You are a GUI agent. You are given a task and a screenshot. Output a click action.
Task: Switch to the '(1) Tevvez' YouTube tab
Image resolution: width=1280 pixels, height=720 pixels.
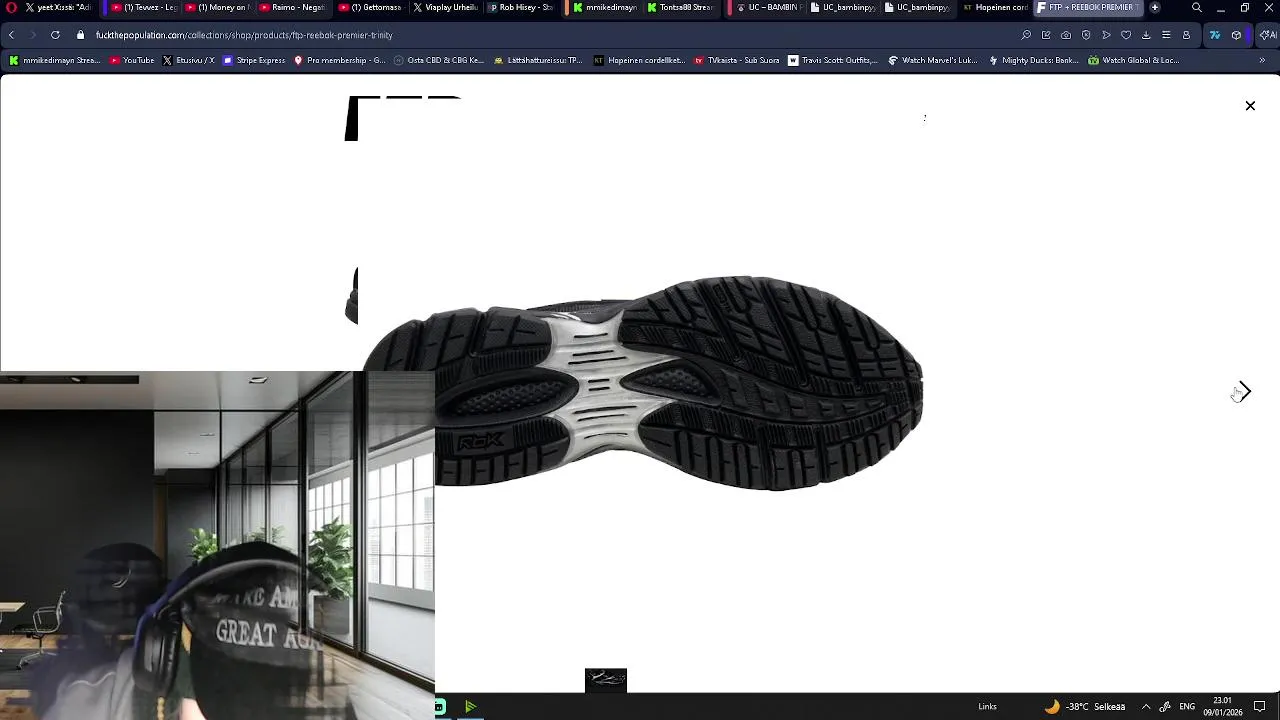[x=145, y=7]
